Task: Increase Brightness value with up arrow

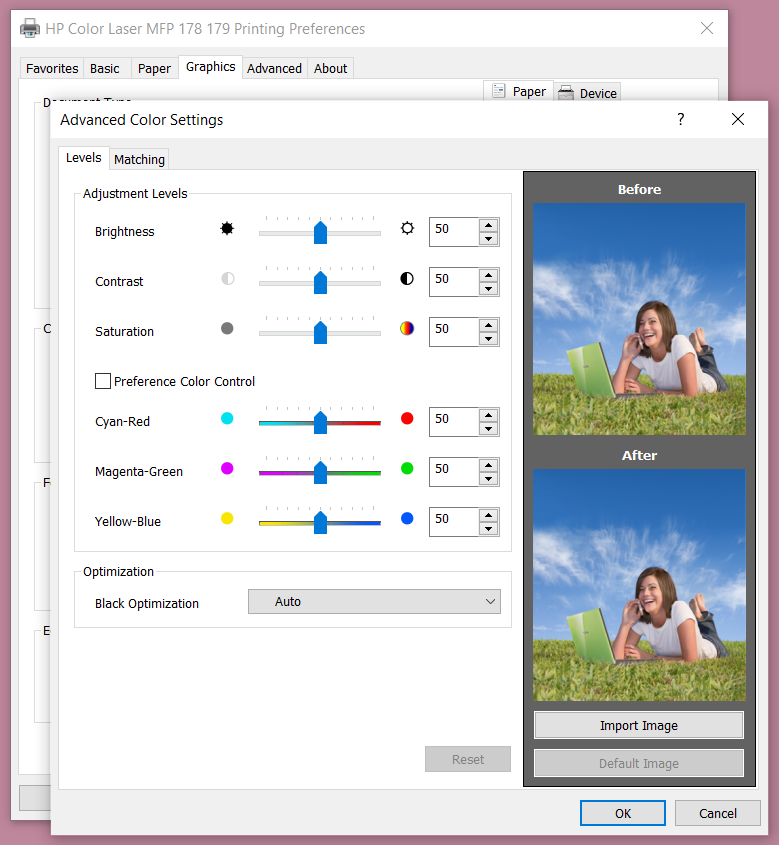Action: click(488, 225)
